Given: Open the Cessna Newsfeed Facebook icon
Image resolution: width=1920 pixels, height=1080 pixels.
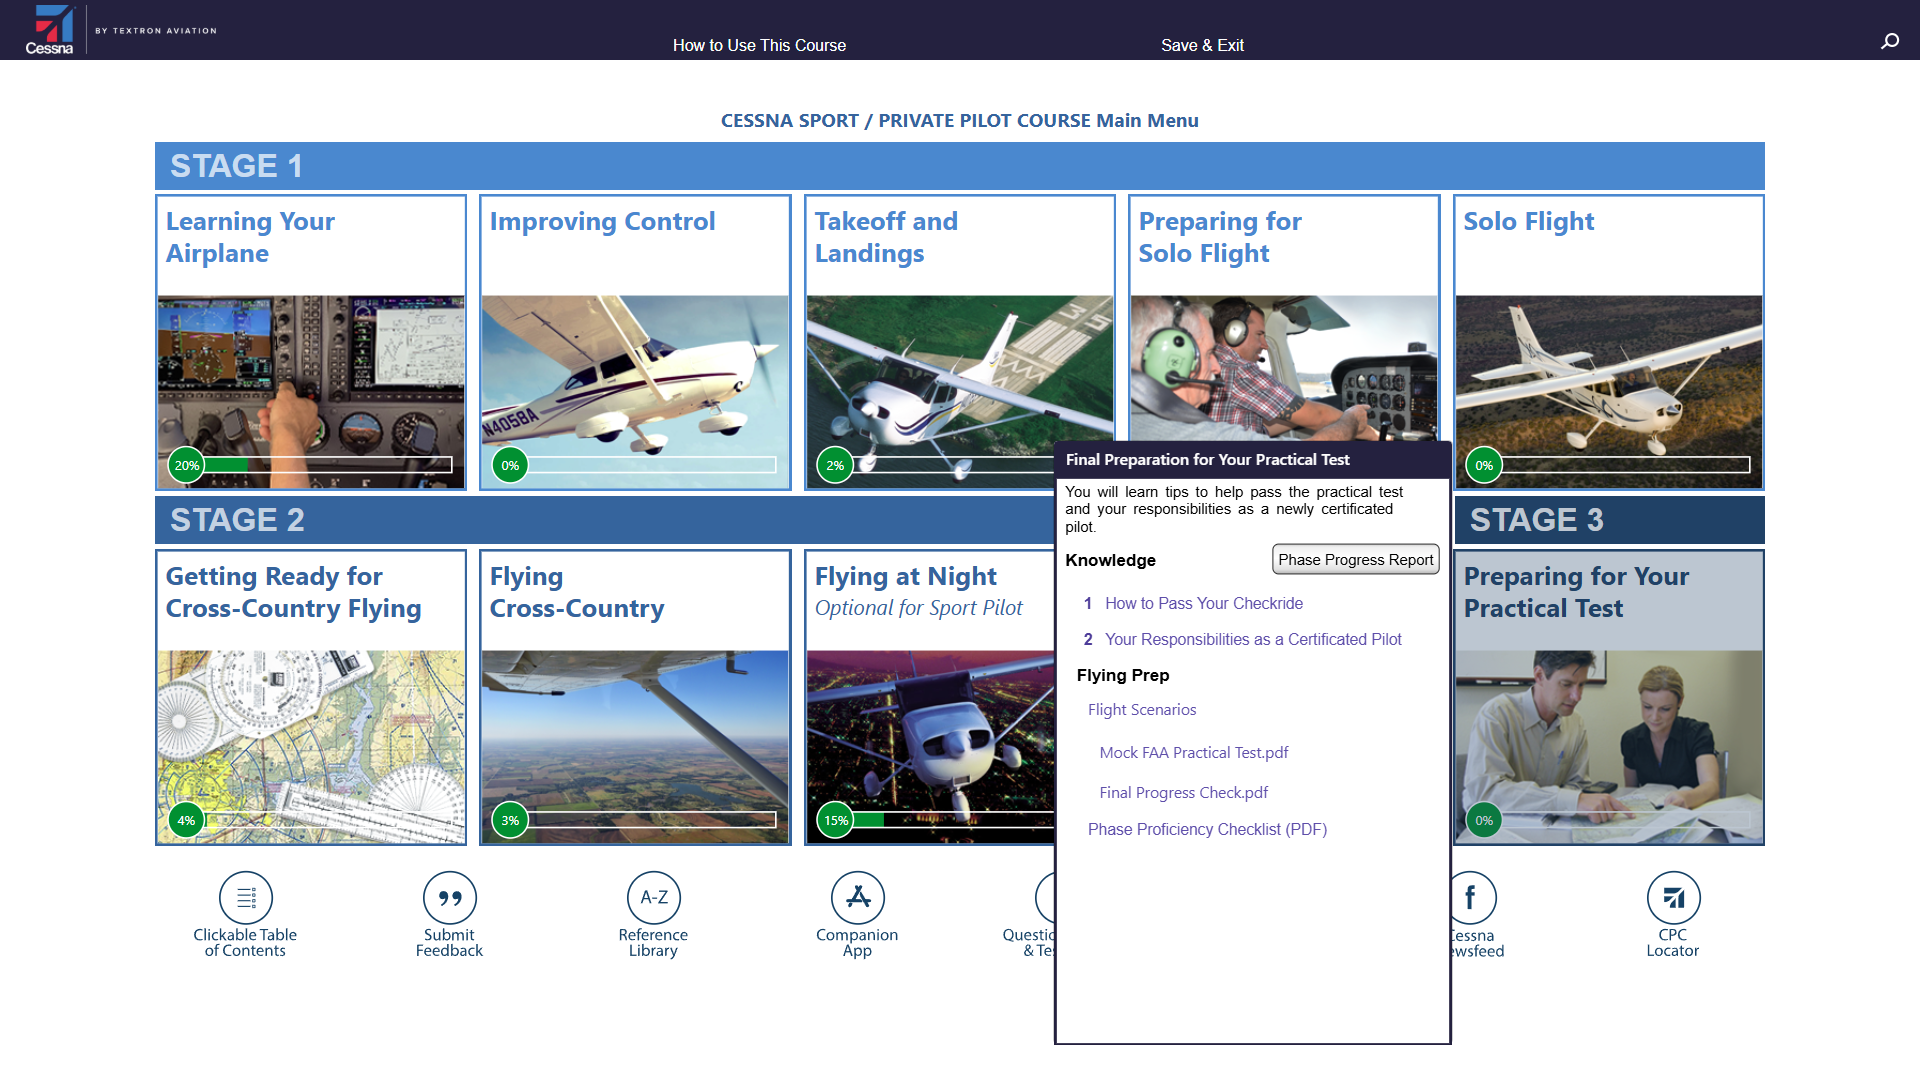Looking at the screenshot, I should pos(1471,898).
